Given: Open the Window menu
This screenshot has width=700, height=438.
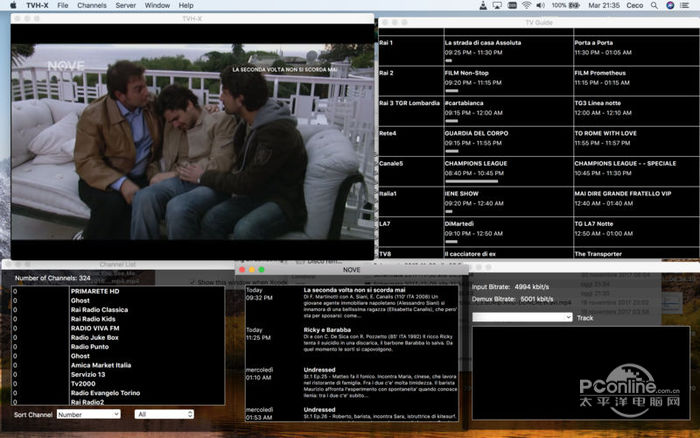Looking at the screenshot, I should [x=157, y=6].
